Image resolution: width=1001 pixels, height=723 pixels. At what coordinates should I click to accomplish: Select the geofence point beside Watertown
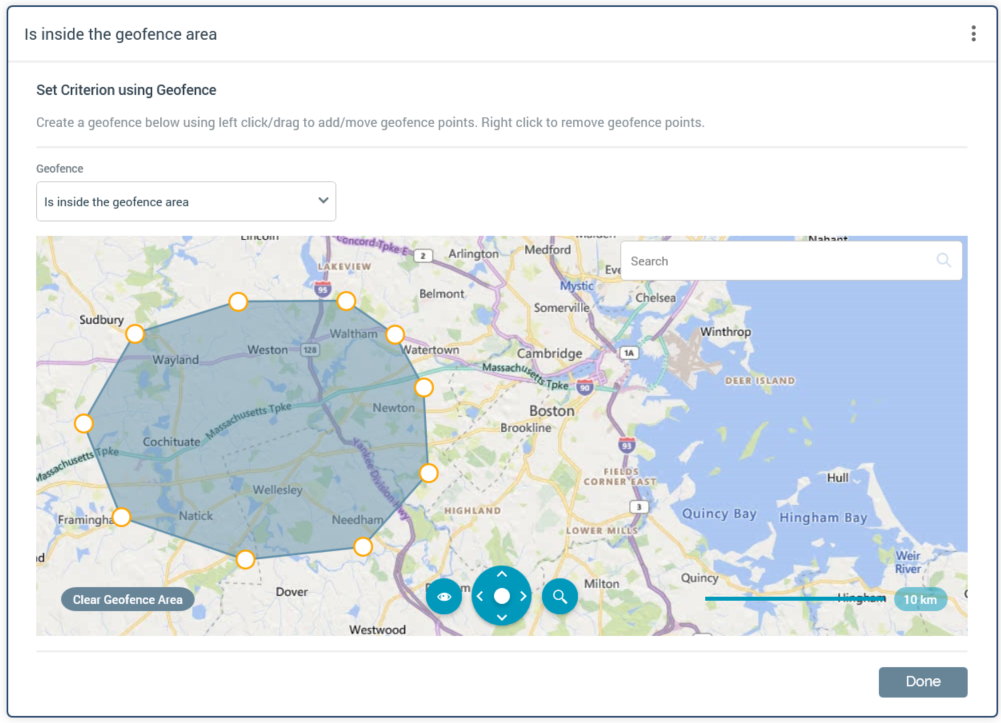tap(395, 334)
